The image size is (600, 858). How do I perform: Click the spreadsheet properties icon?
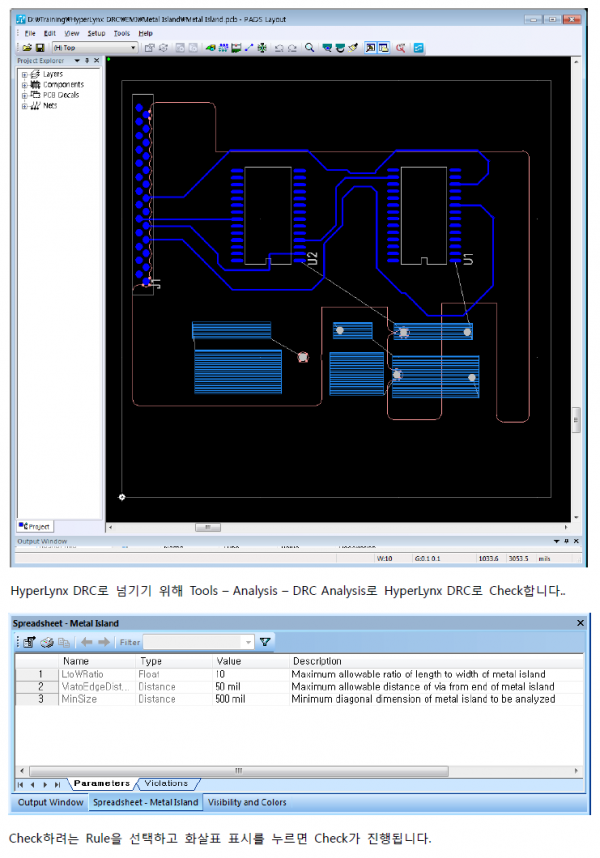pos(30,642)
